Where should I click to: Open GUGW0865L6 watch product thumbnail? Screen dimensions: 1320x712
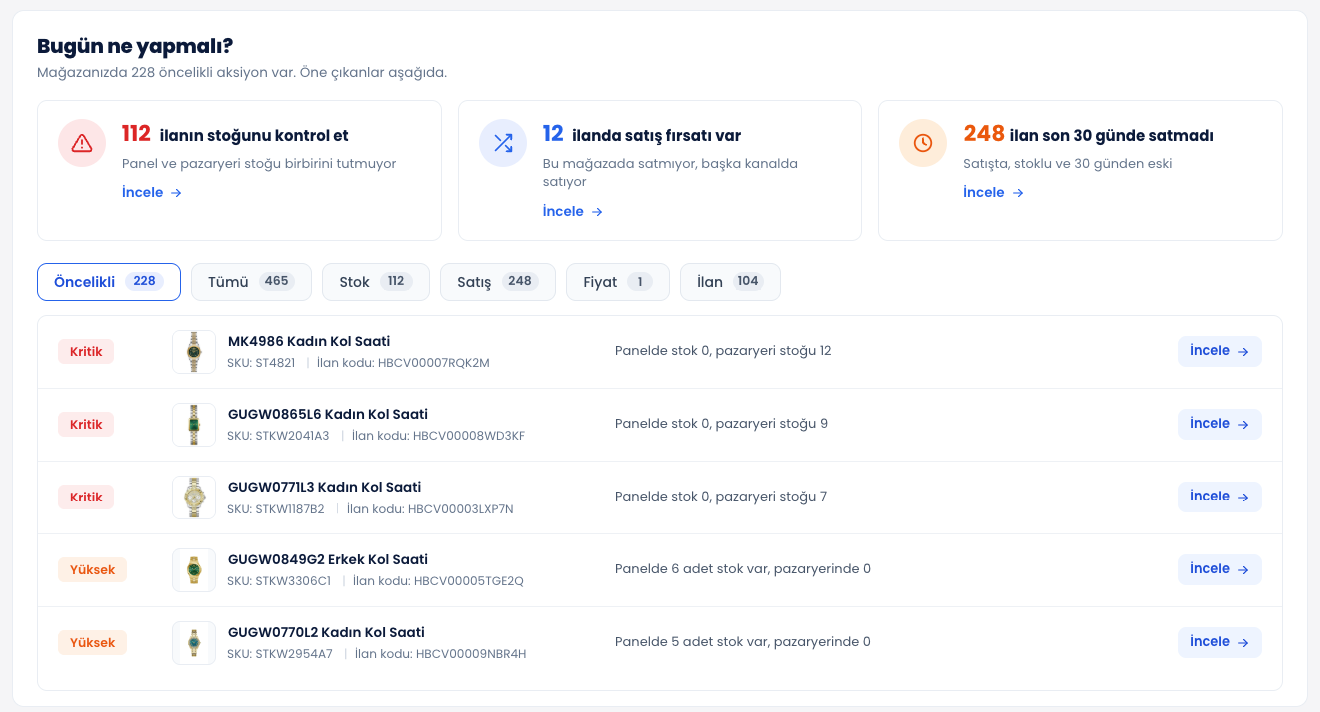194,425
